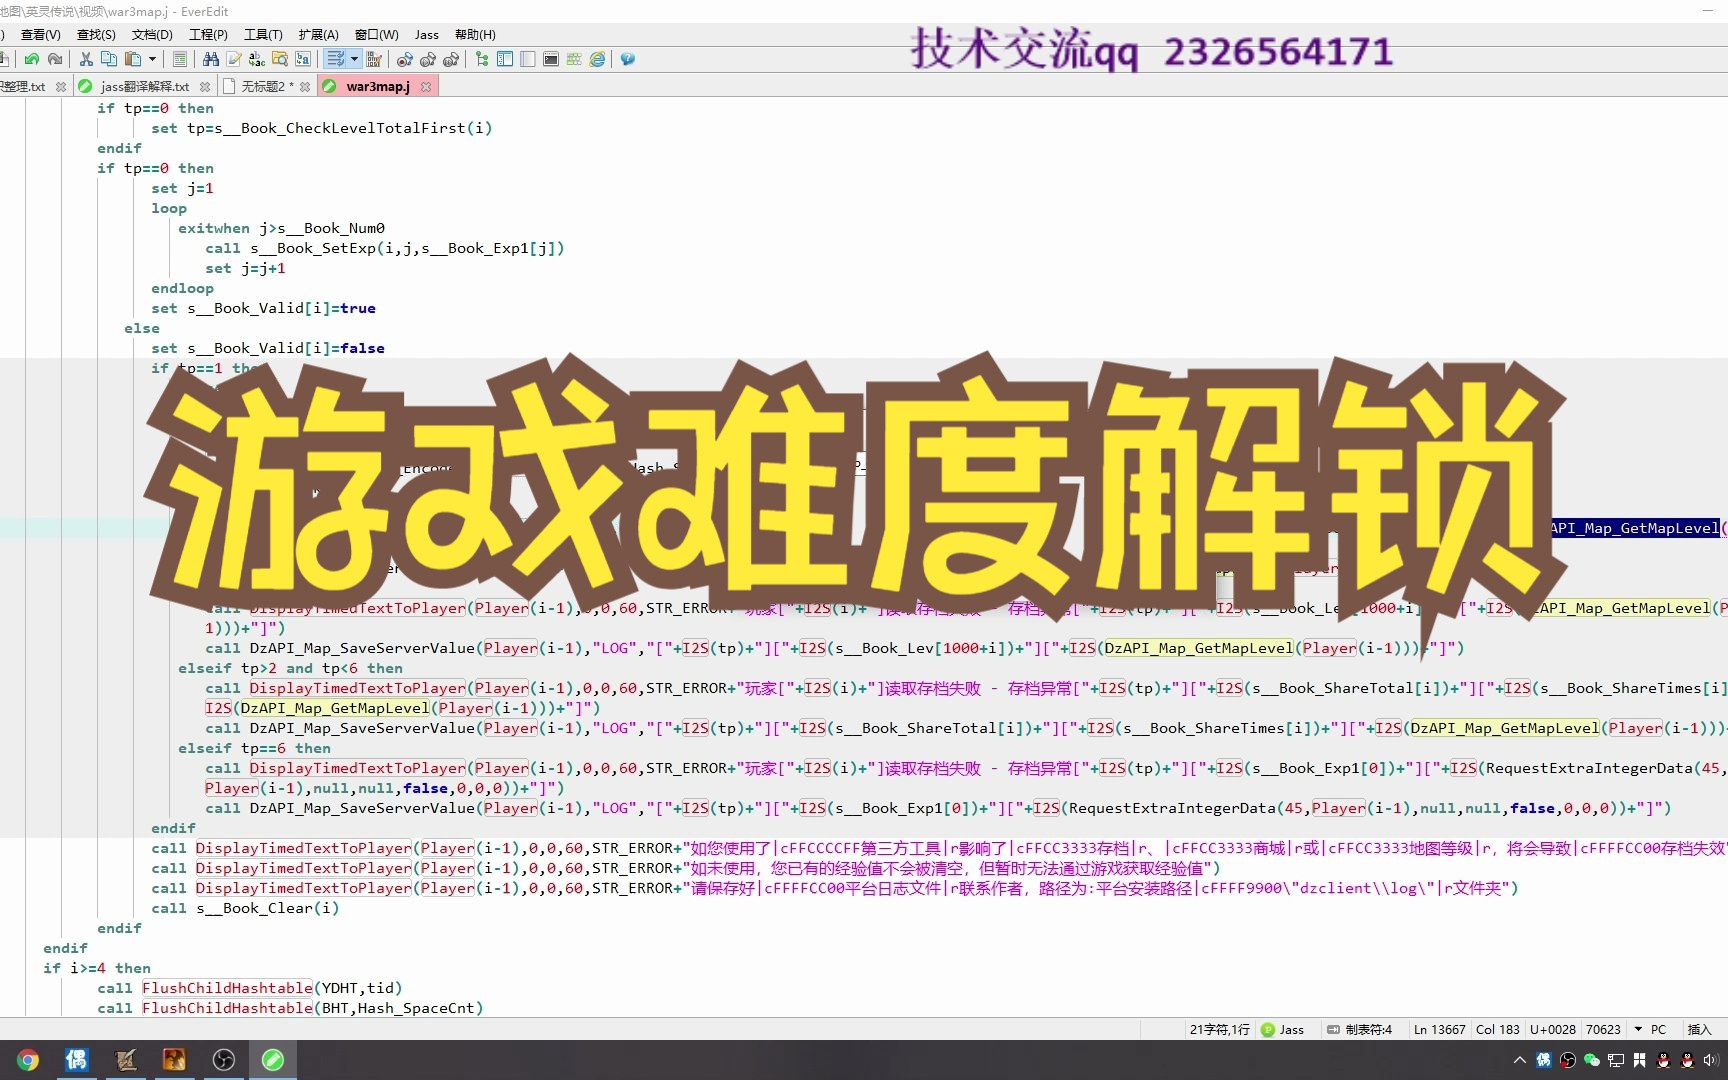Click the Col 183 status bar entry
This screenshot has width=1728, height=1080.
pos(1497,1029)
